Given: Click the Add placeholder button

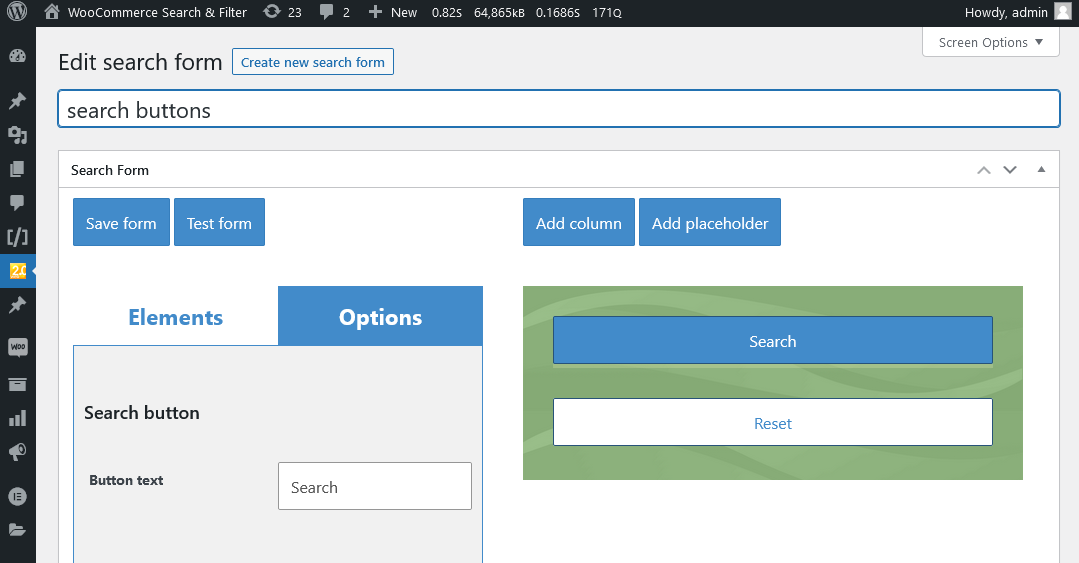Looking at the screenshot, I should point(709,222).
